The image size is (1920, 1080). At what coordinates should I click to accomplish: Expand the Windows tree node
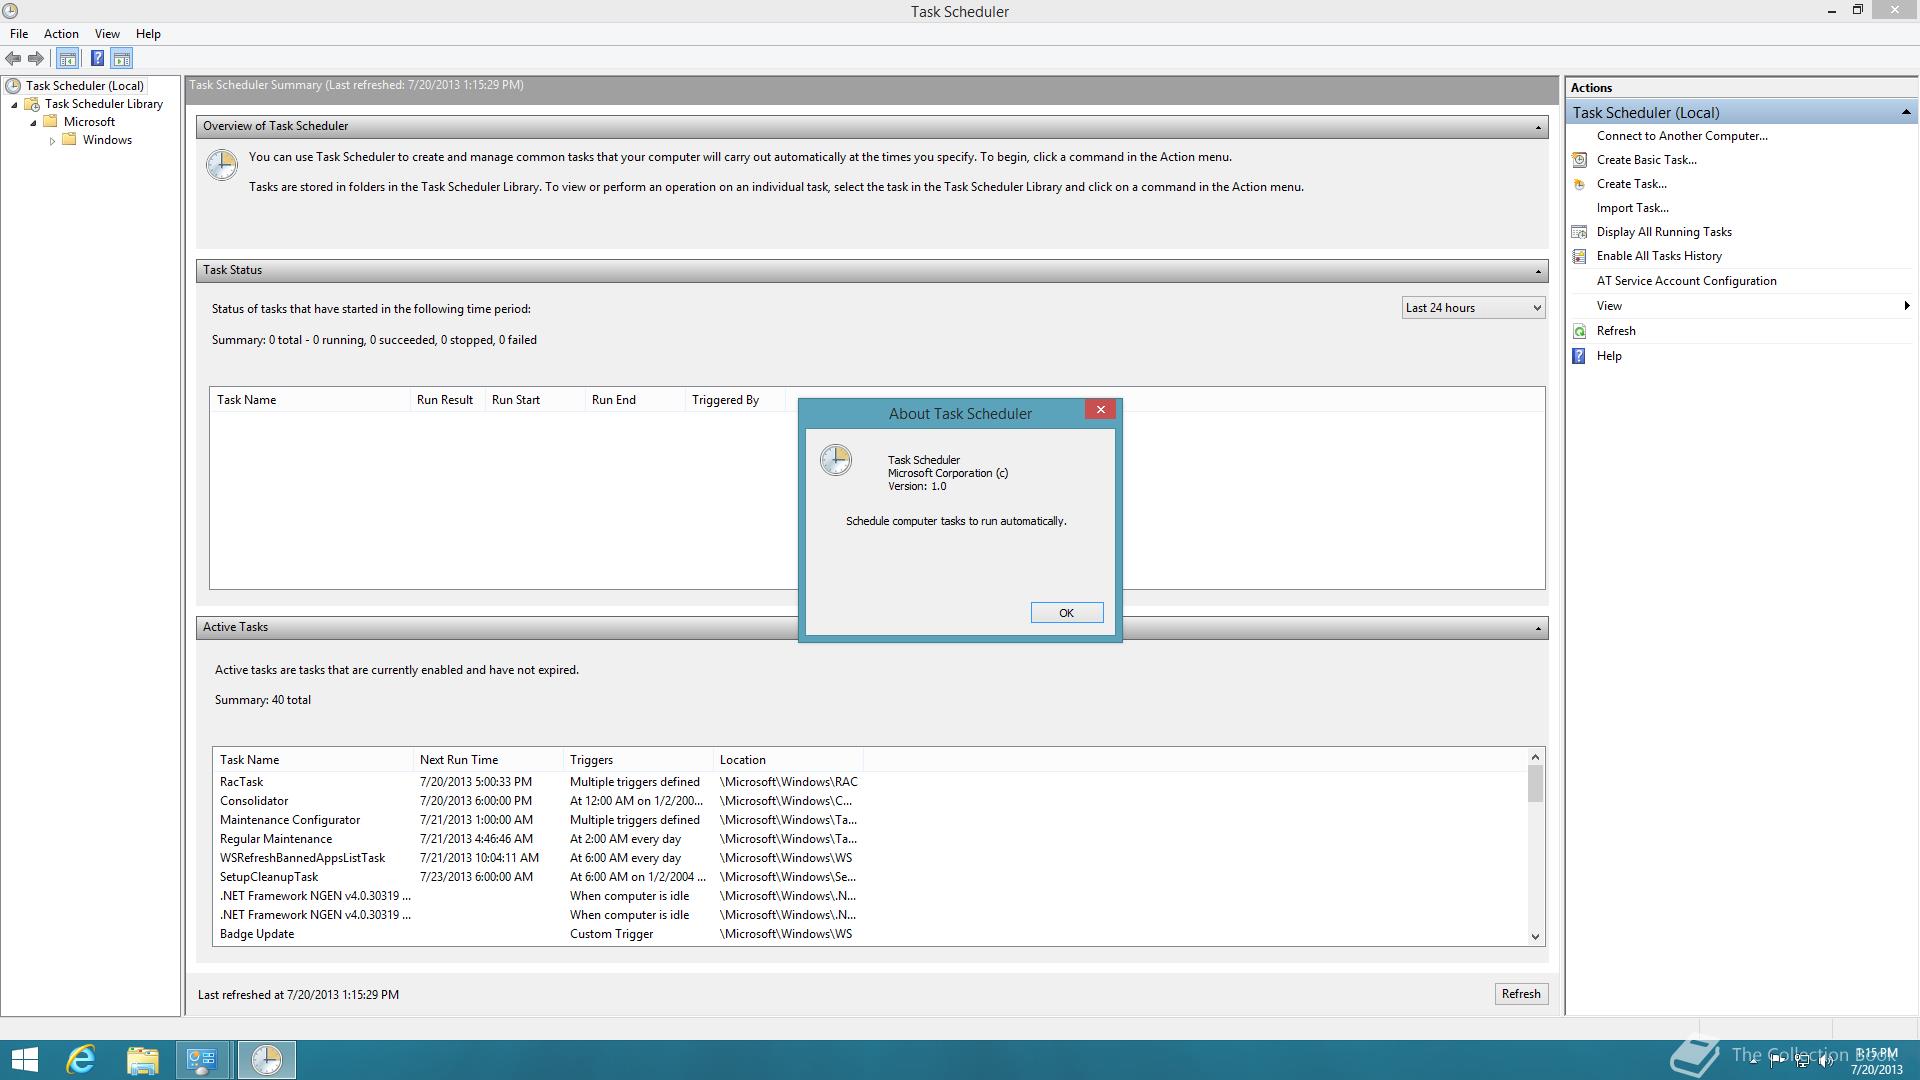52,141
